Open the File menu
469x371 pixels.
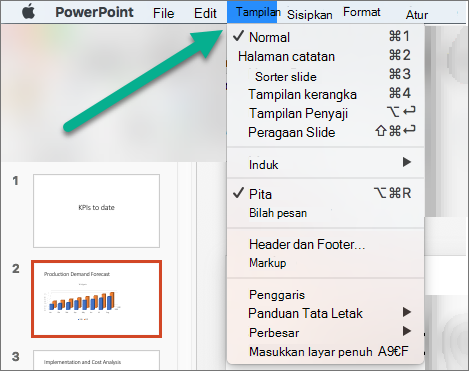(x=163, y=13)
